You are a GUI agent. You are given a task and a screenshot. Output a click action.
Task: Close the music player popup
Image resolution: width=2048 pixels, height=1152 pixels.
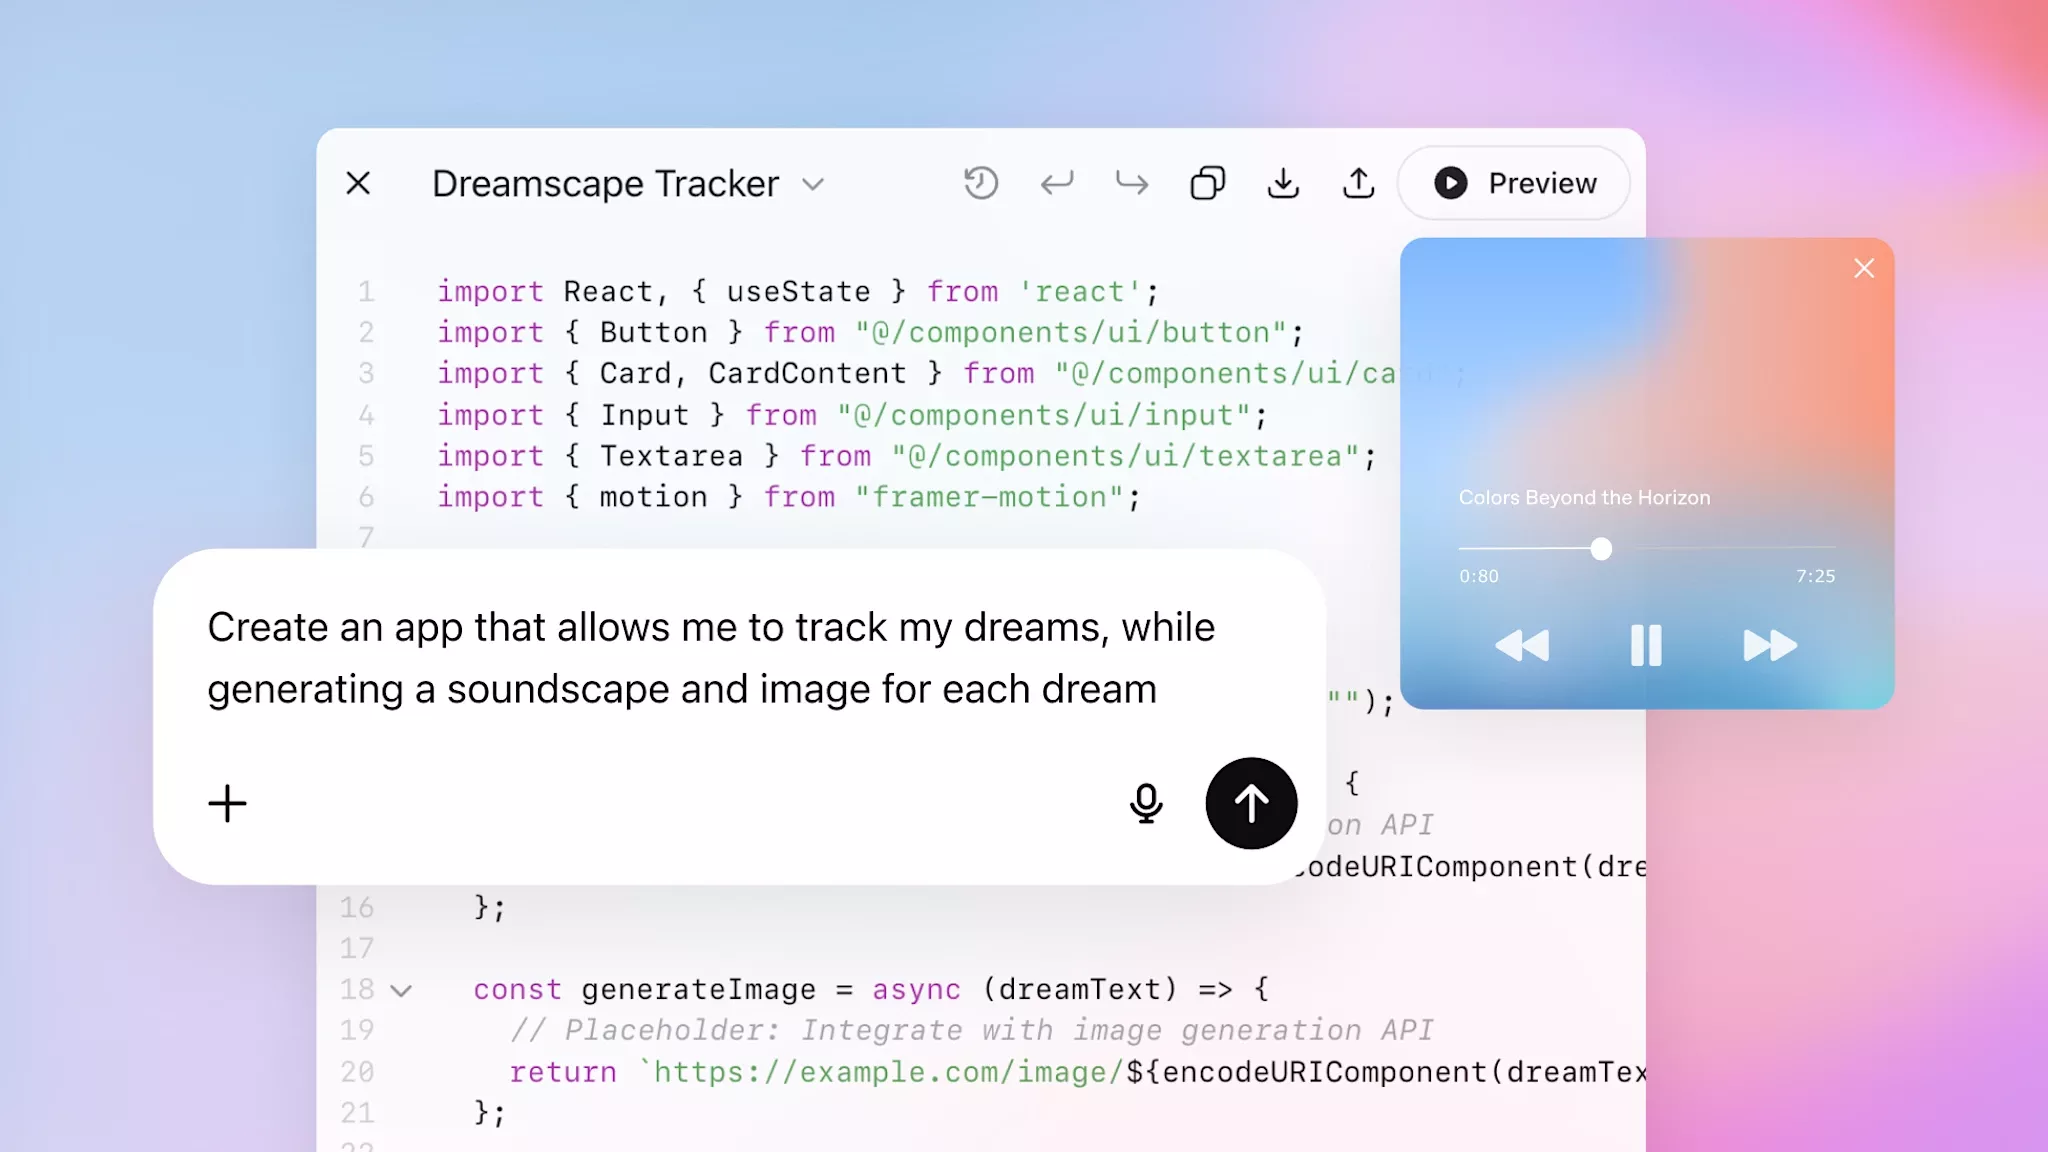click(x=1863, y=268)
